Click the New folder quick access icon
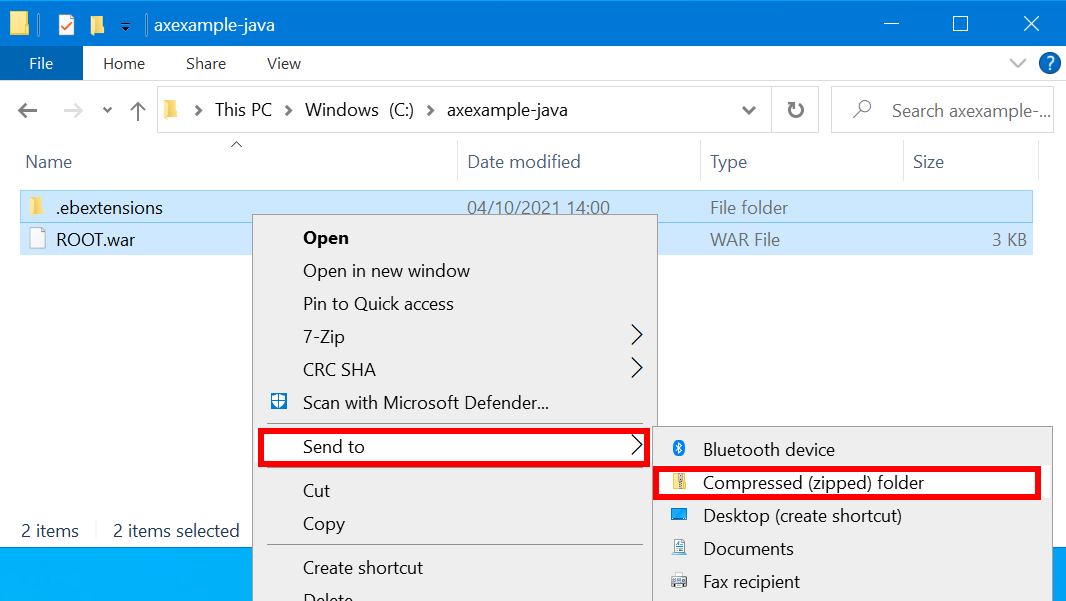 point(97,25)
